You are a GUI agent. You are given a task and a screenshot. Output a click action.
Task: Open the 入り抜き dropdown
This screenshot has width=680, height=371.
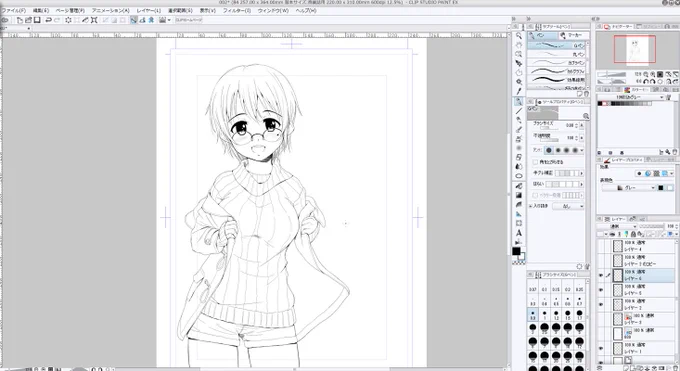569,207
